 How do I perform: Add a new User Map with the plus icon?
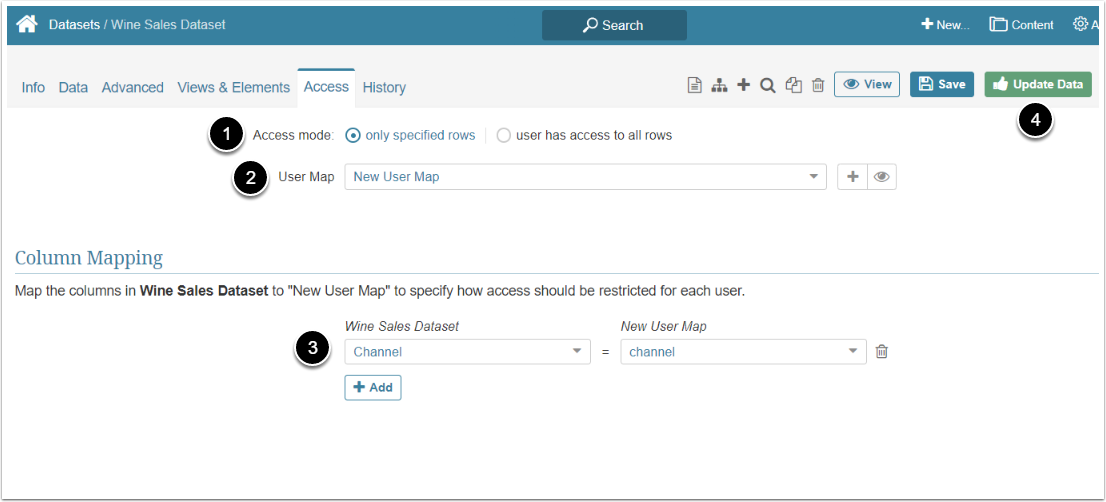click(853, 177)
